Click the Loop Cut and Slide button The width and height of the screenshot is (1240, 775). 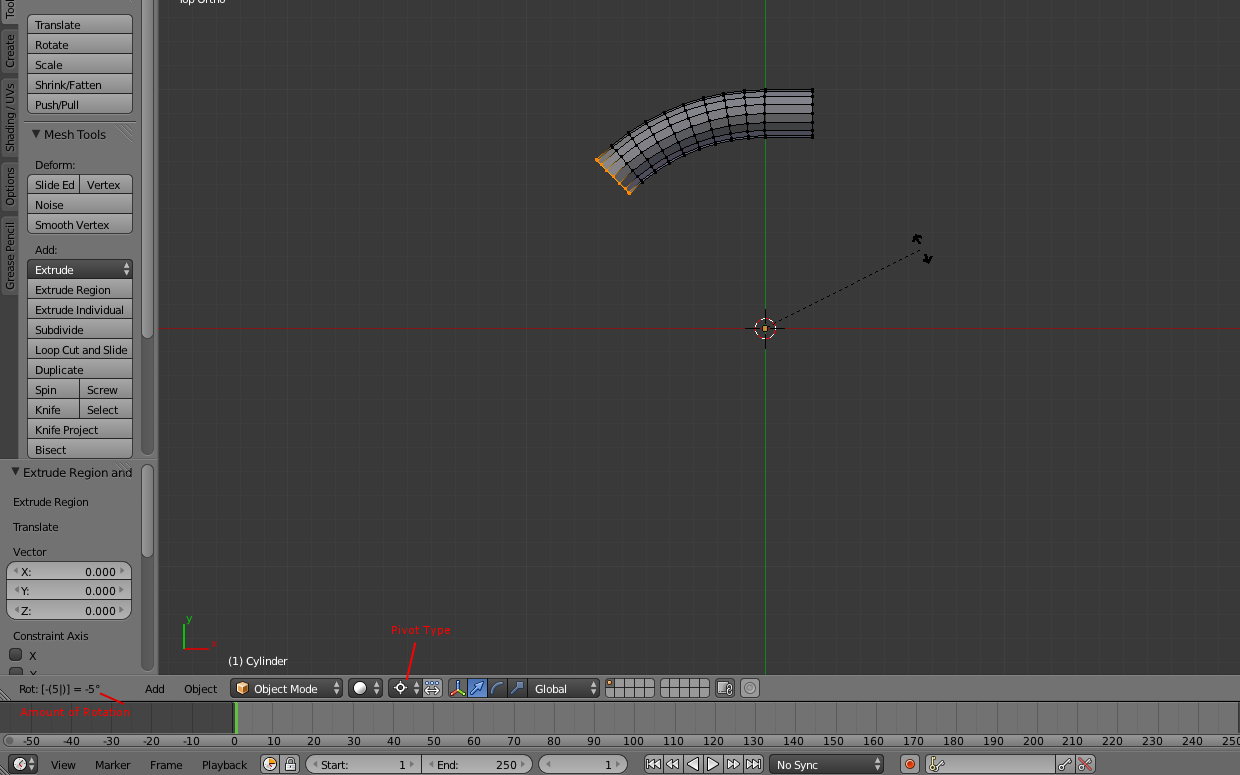tap(80, 349)
